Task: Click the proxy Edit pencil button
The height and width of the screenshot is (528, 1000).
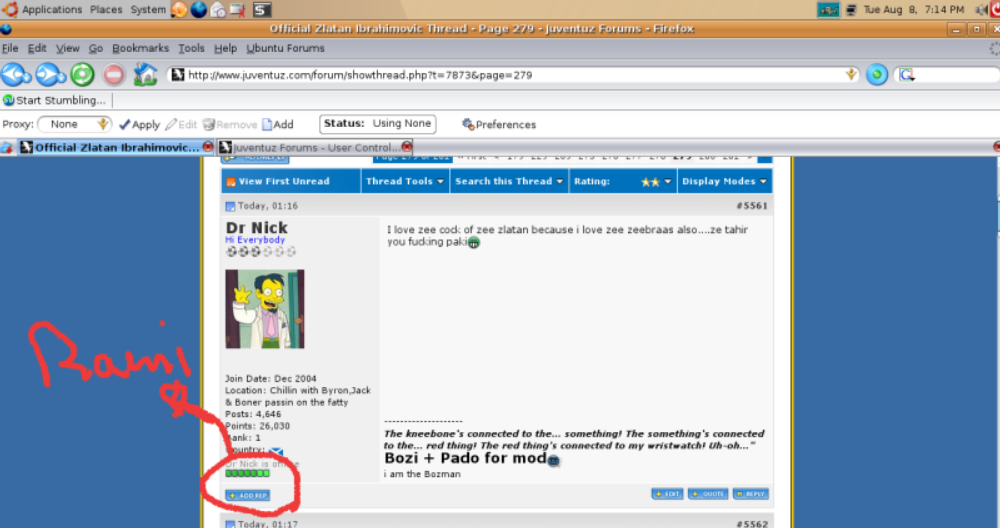Action: pyautogui.click(x=181, y=124)
